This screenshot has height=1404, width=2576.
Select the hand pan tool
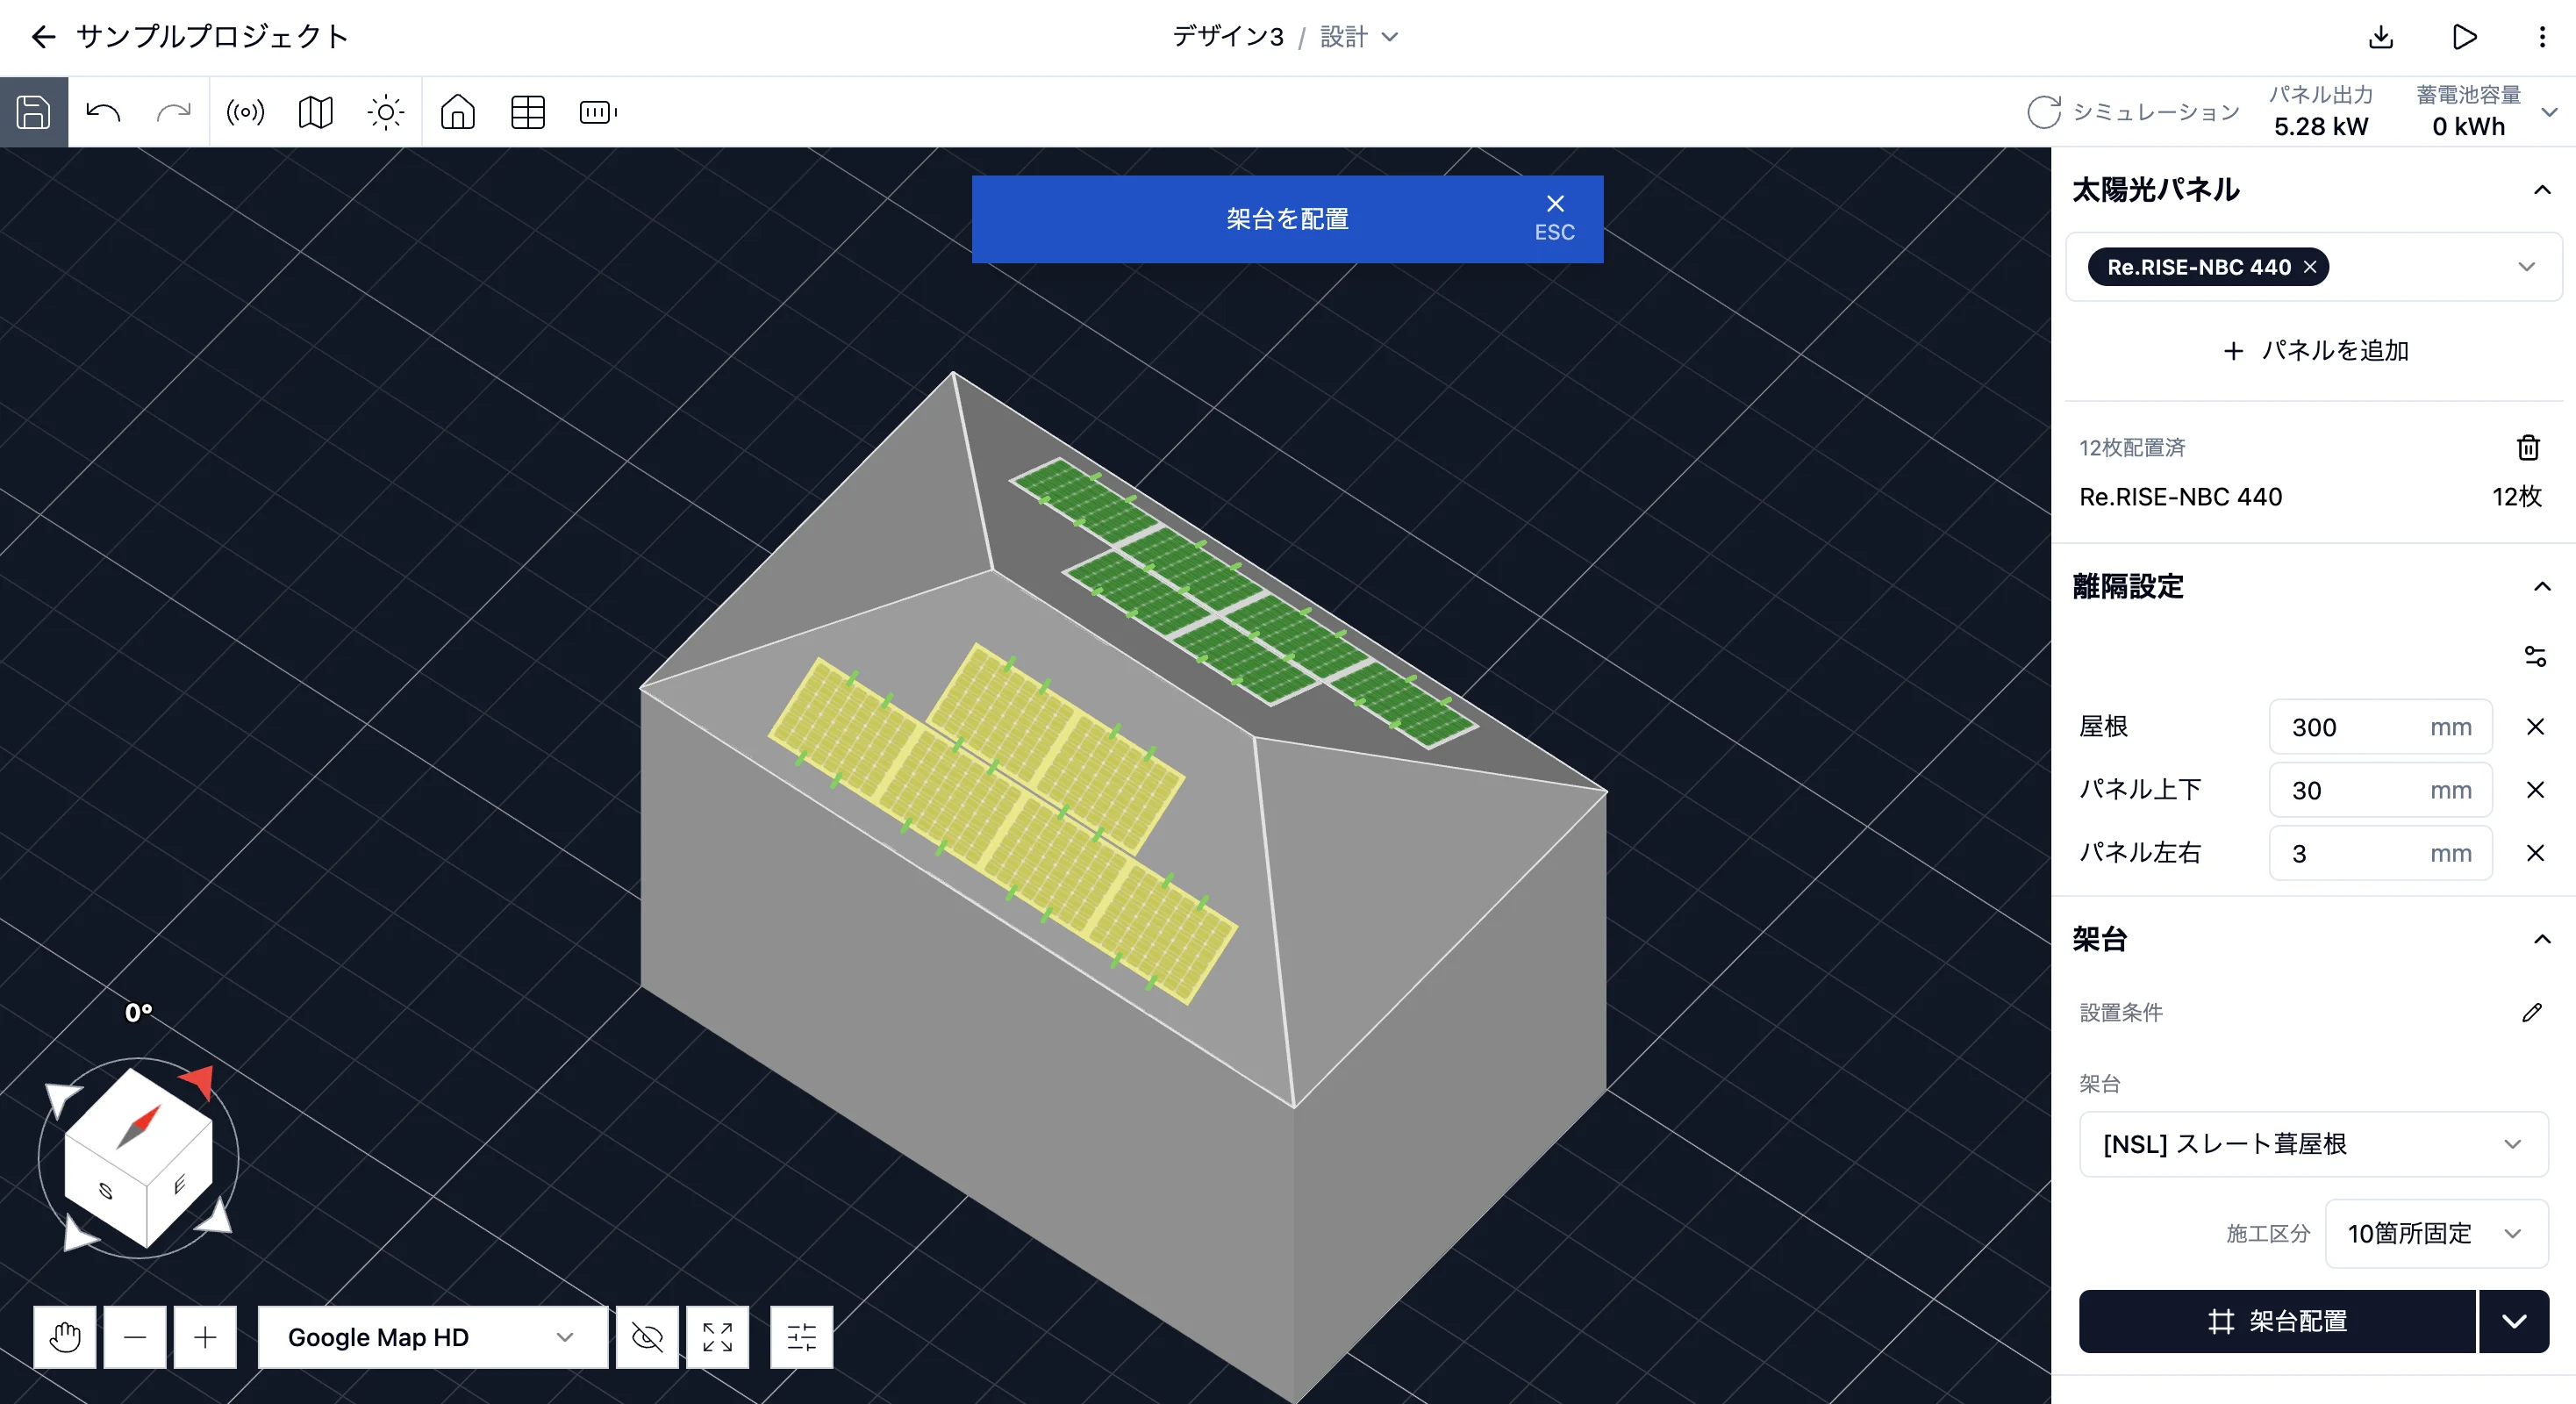[65, 1337]
